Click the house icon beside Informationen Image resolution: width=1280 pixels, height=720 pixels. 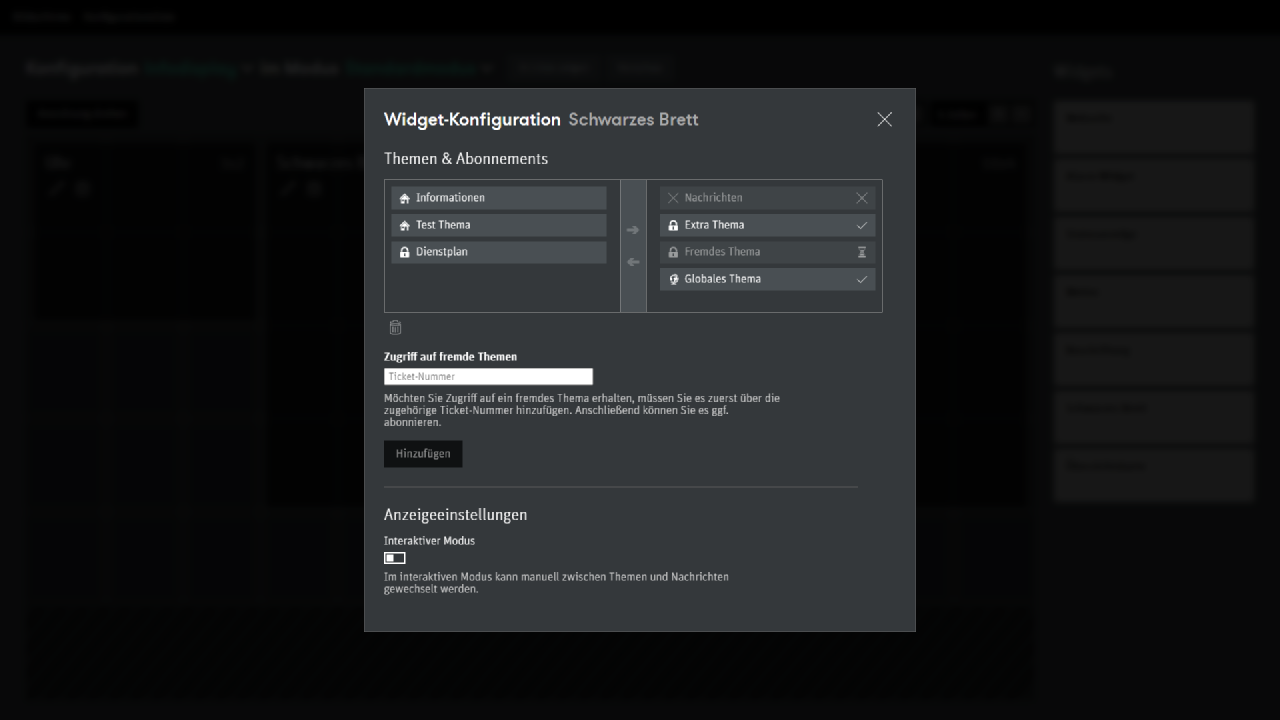pyautogui.click(x=405, y=198)
